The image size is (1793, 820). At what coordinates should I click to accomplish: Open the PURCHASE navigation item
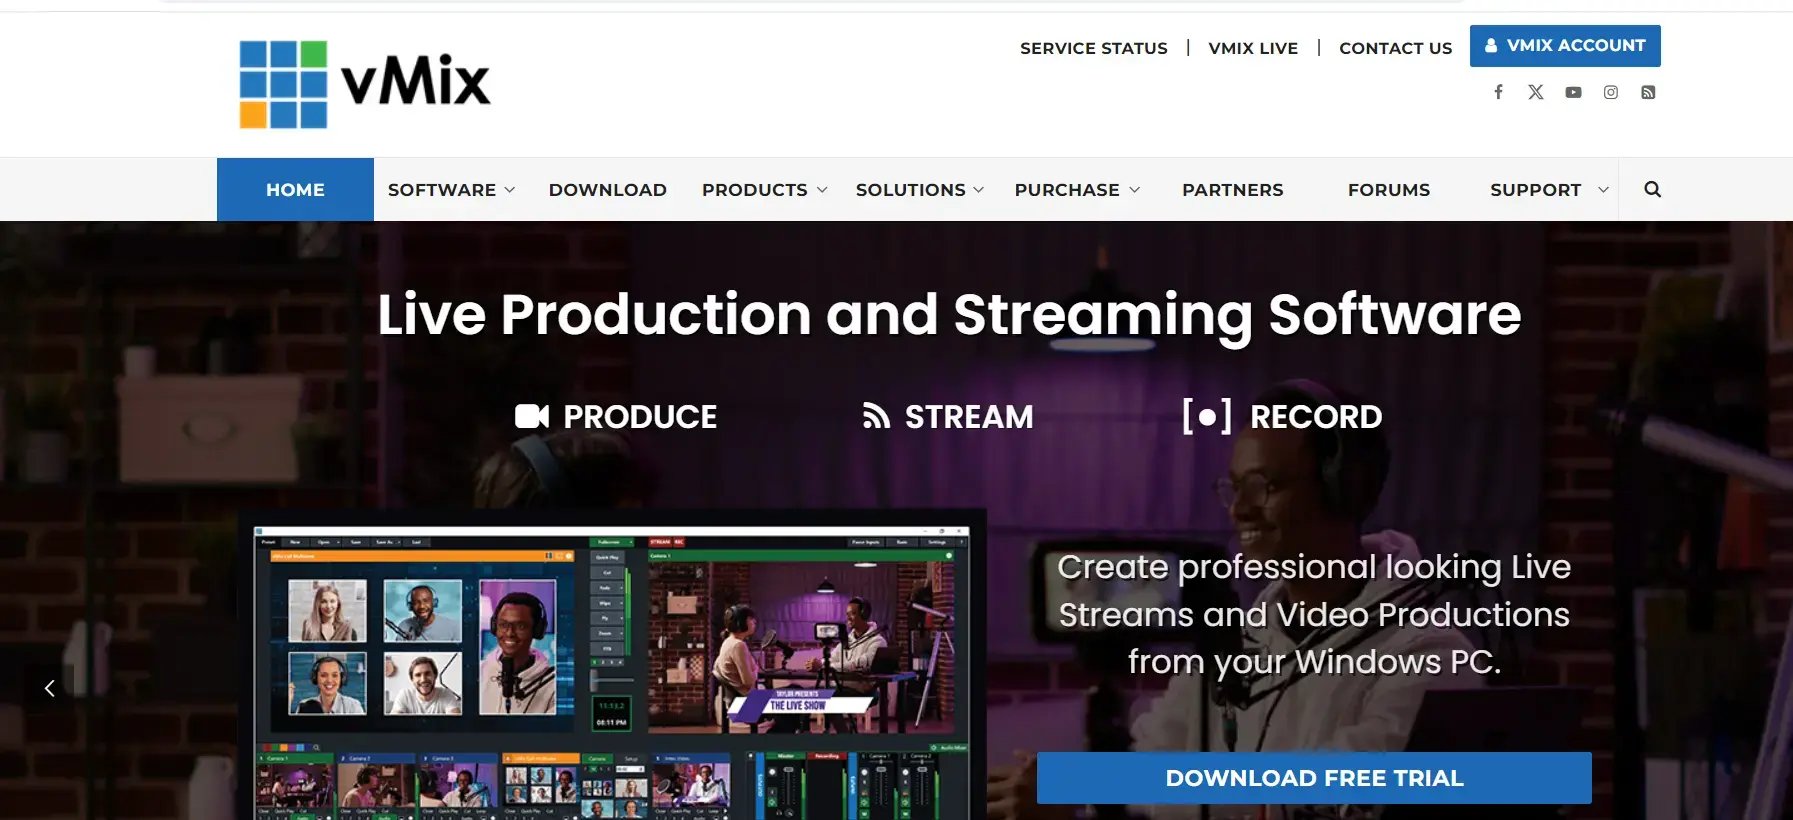(1067, 190)
